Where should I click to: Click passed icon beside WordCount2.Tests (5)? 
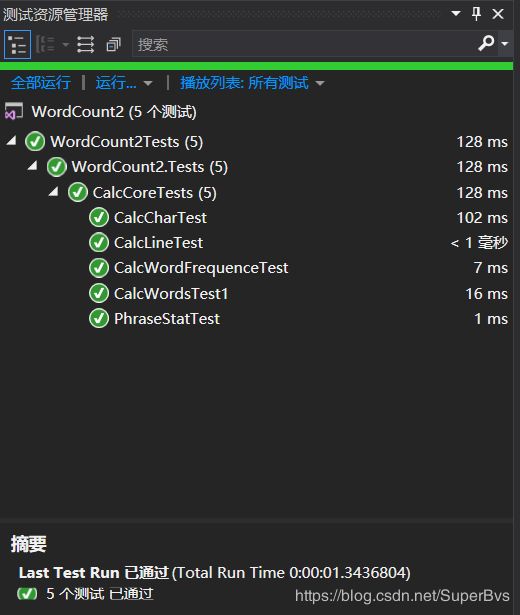coord(56,167)
